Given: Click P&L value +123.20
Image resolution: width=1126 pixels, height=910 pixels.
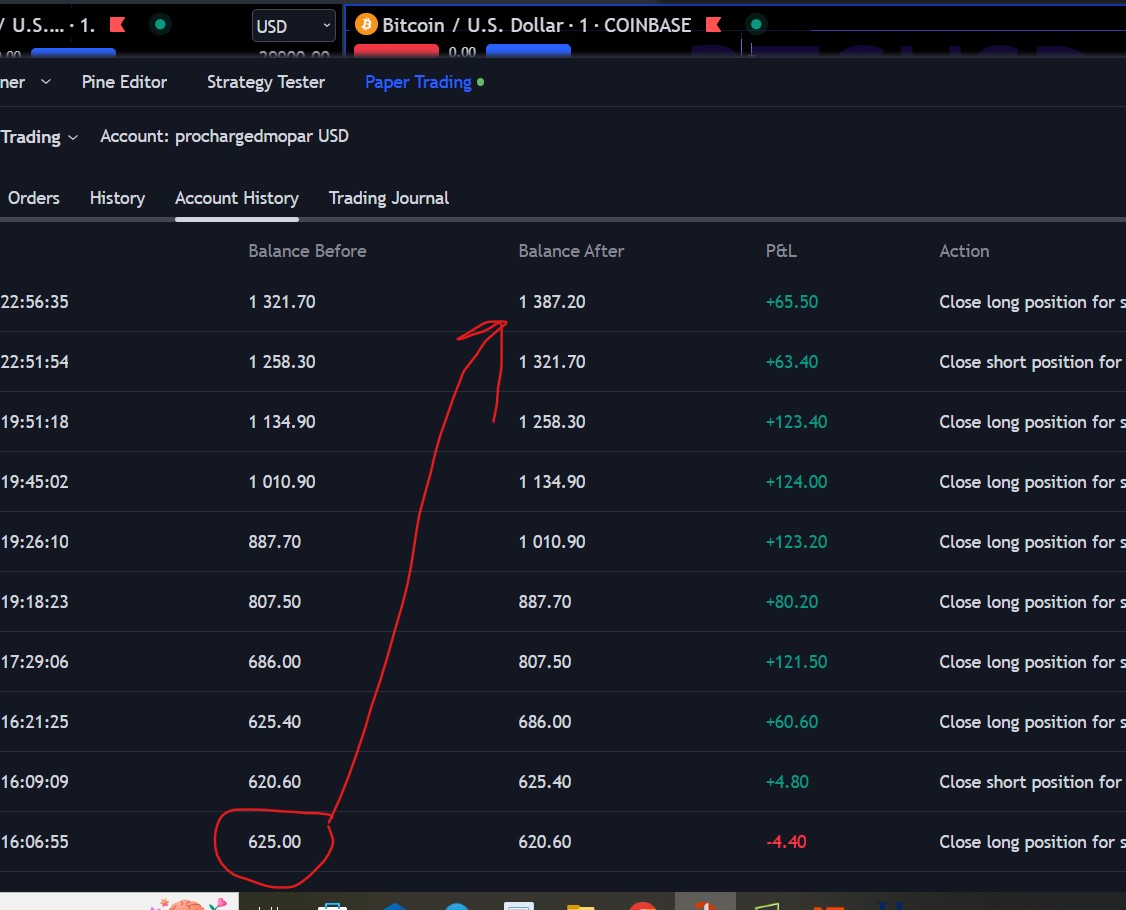Looking at the screenshot, I should (796, 542).
